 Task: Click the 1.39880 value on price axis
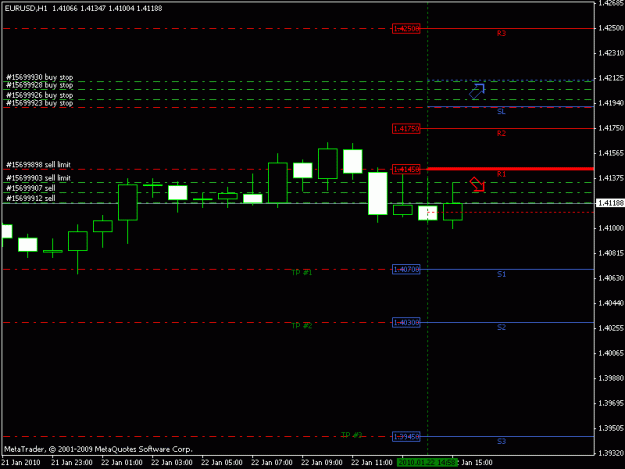pos(611,378)
